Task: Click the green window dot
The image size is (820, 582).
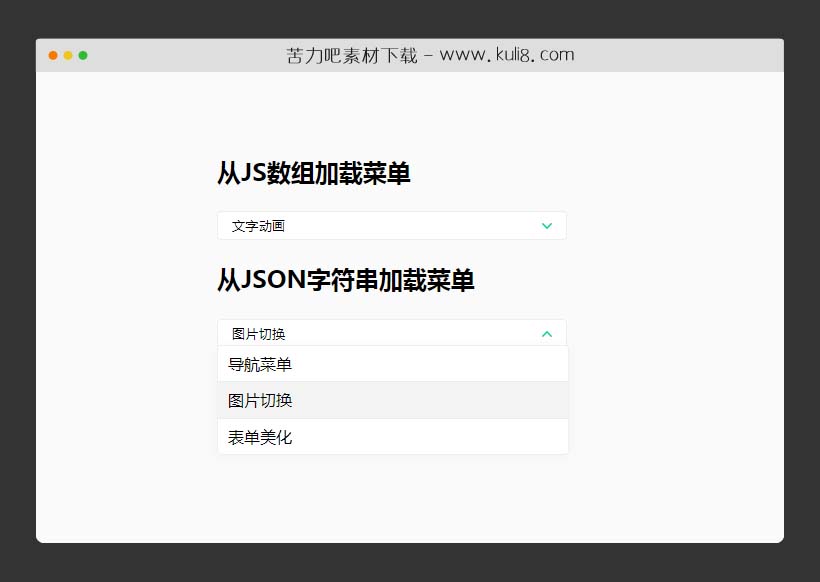Action: (84, 57)
